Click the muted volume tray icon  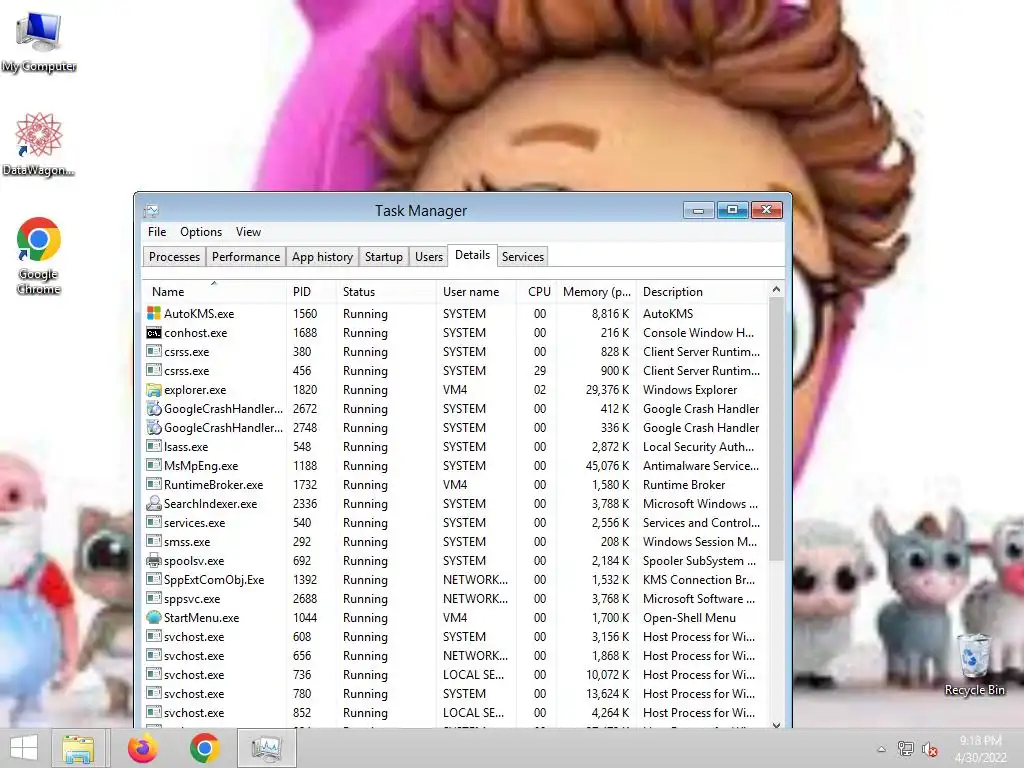tap(929, 749)
